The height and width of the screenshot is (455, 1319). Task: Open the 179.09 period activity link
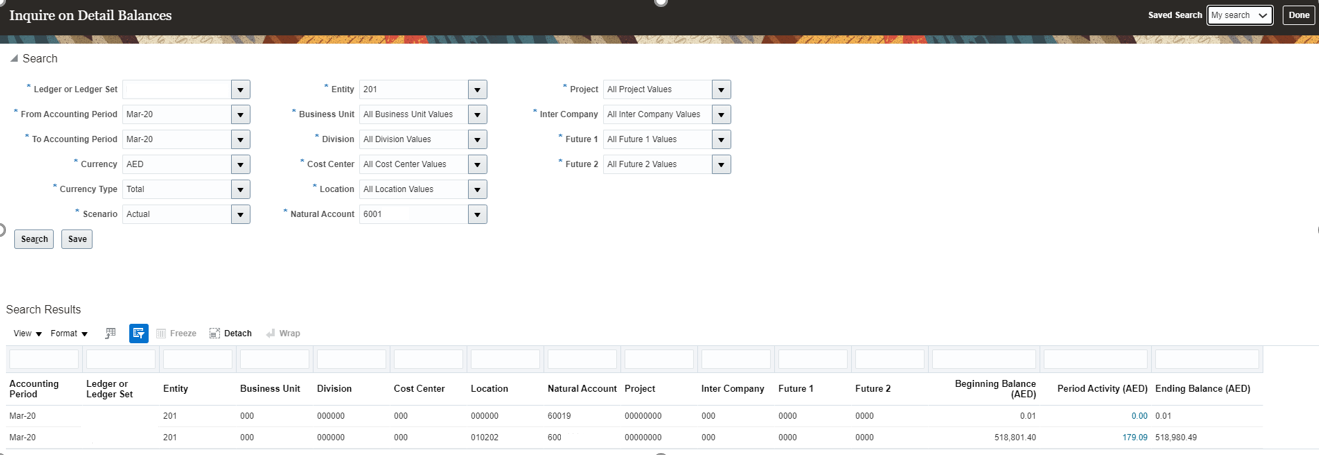click(x=1135, y=437)
